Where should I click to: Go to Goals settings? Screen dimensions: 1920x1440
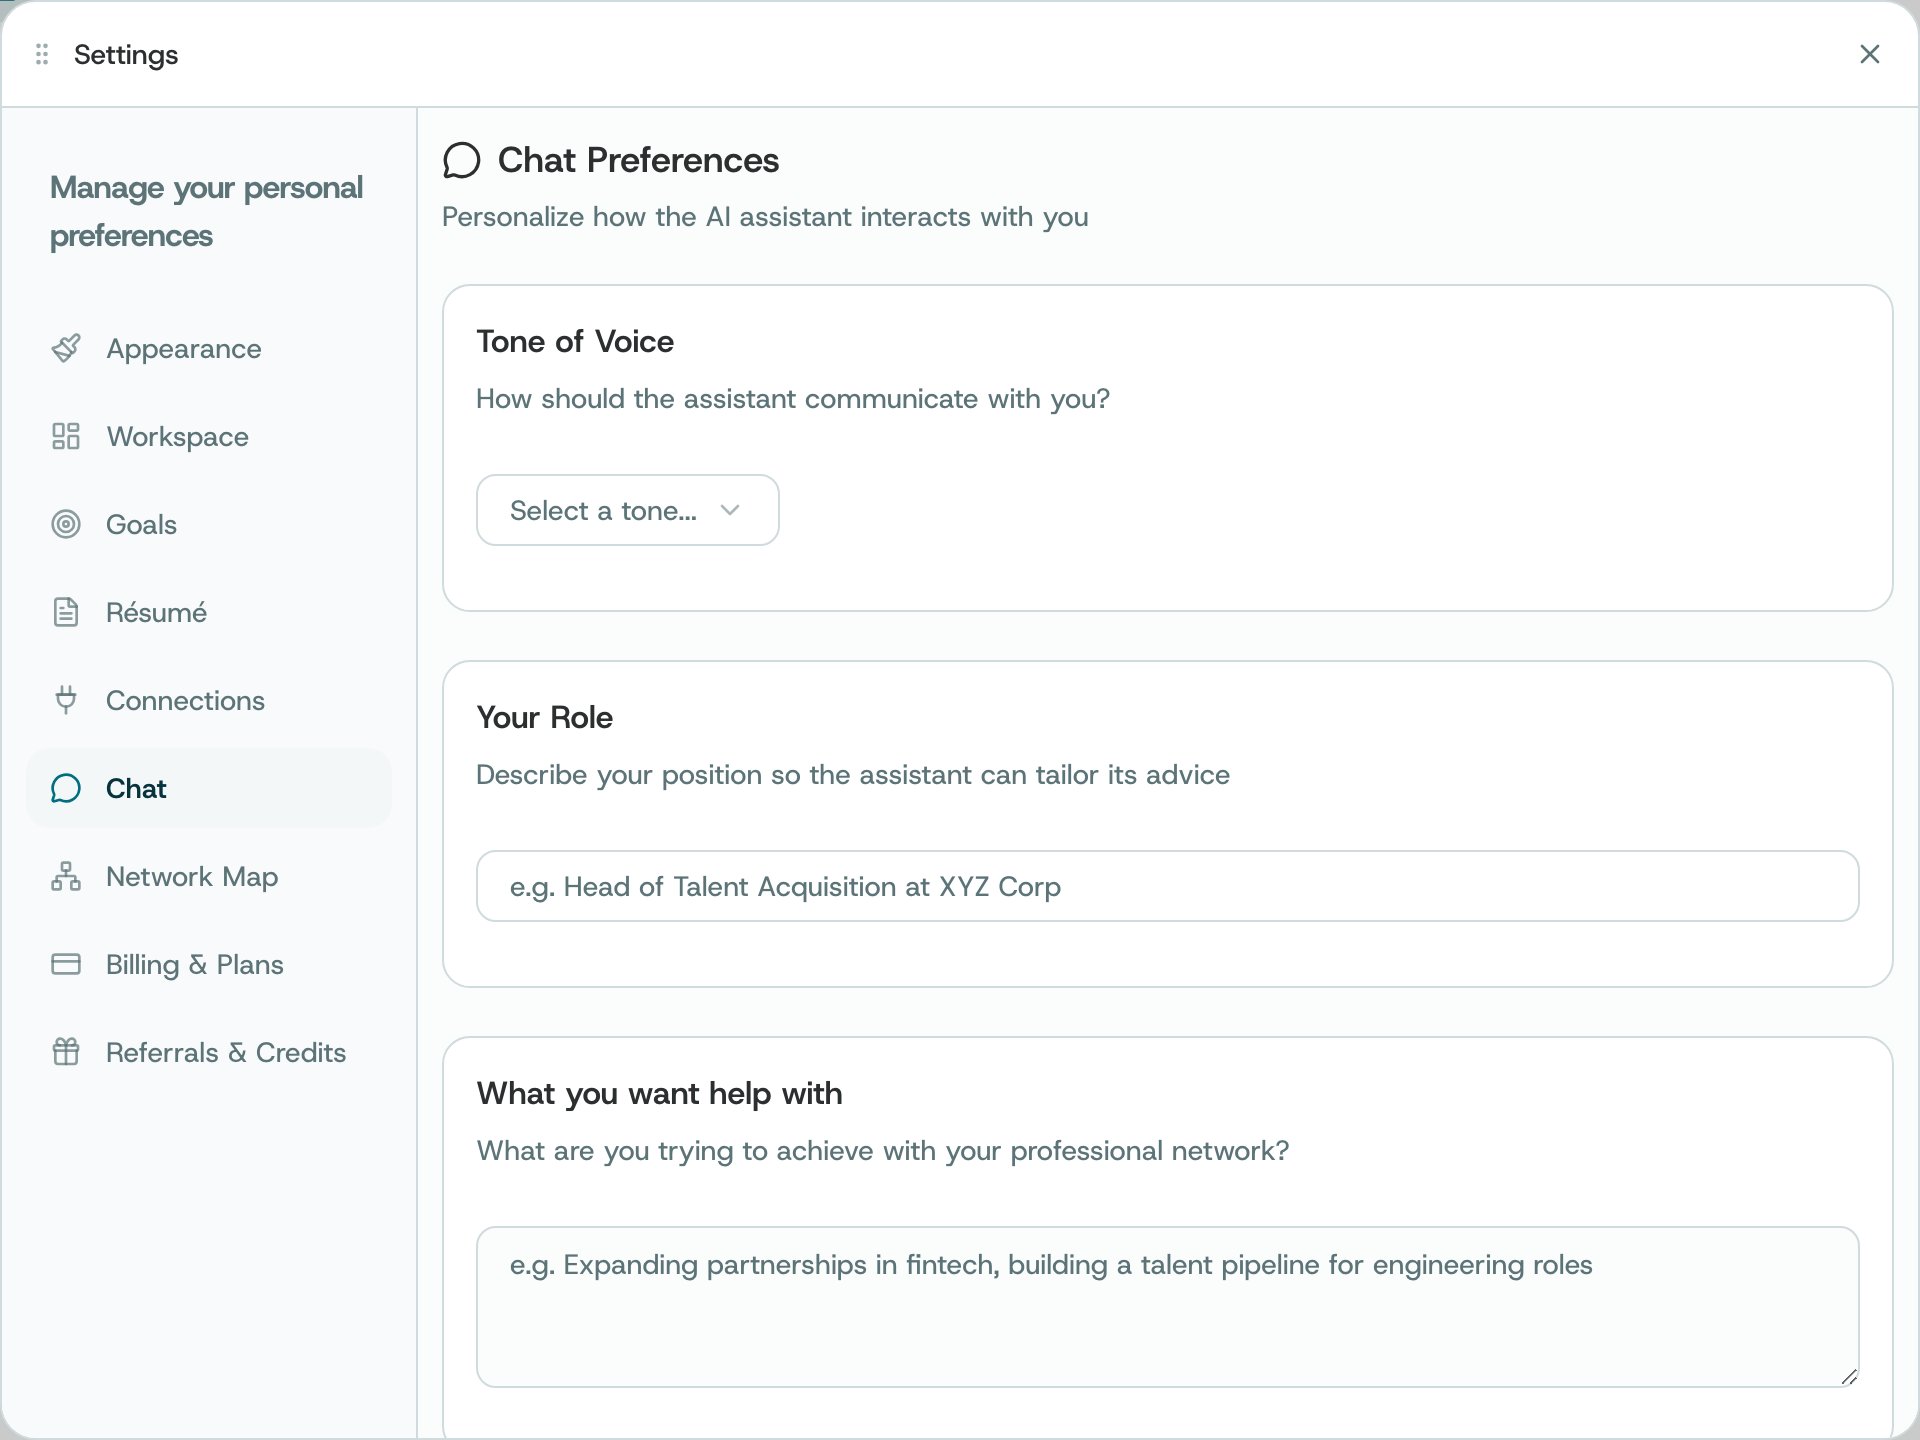point(208,524)
